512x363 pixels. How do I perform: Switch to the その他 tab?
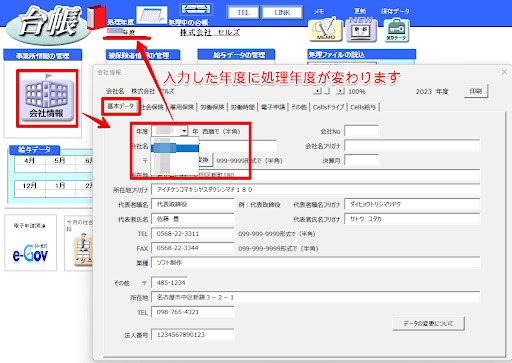[299, 107]
